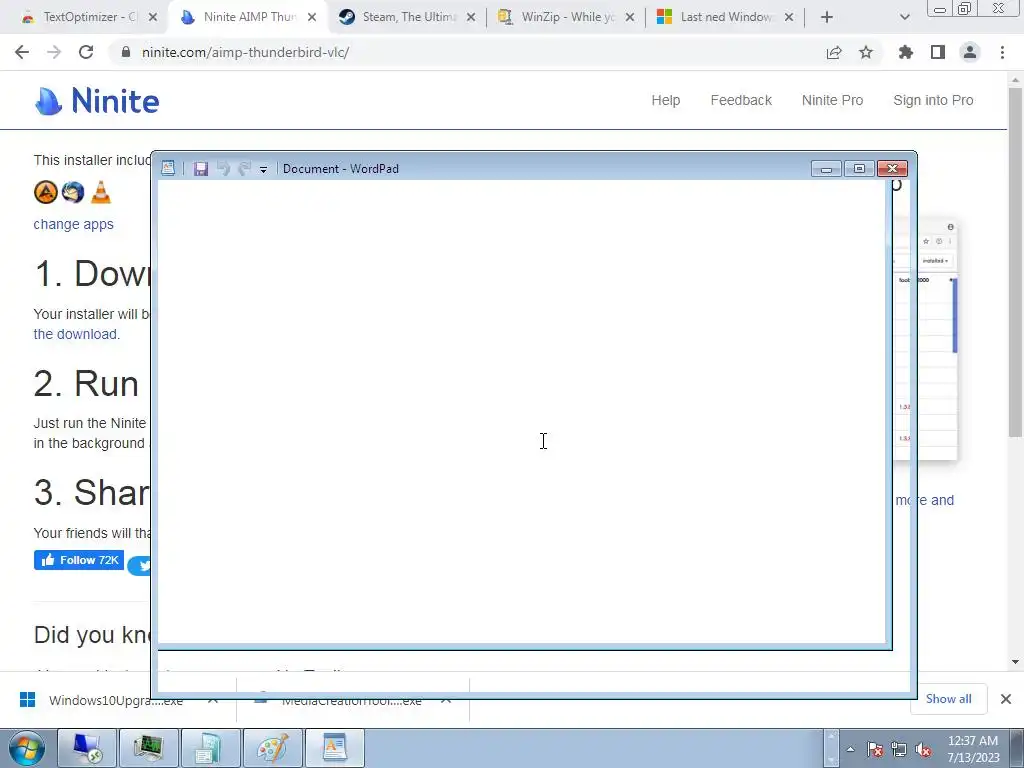The height and width of the screenshot is (768, 1024).
Task: Click the Ninite logo
Action: point(97,101)
